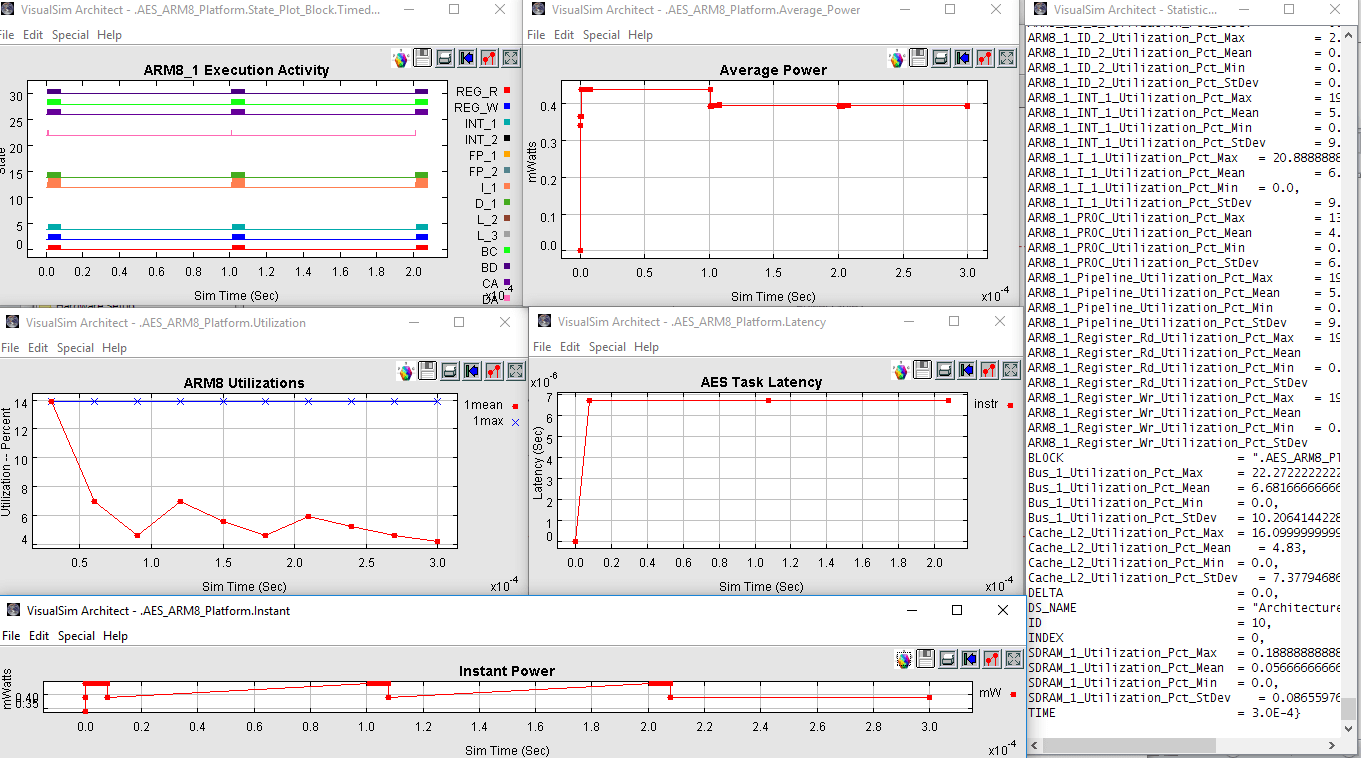Open the File menu in the Utilization window
1361x758 pixels.
point(10,348)
